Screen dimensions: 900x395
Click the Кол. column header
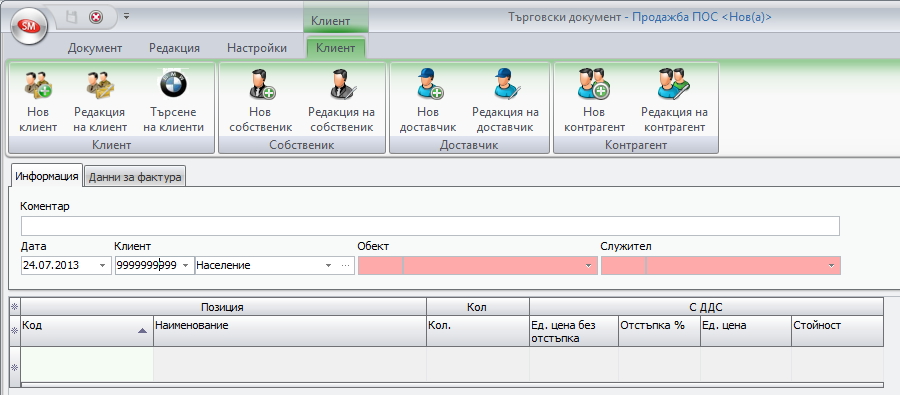(478, 331)
